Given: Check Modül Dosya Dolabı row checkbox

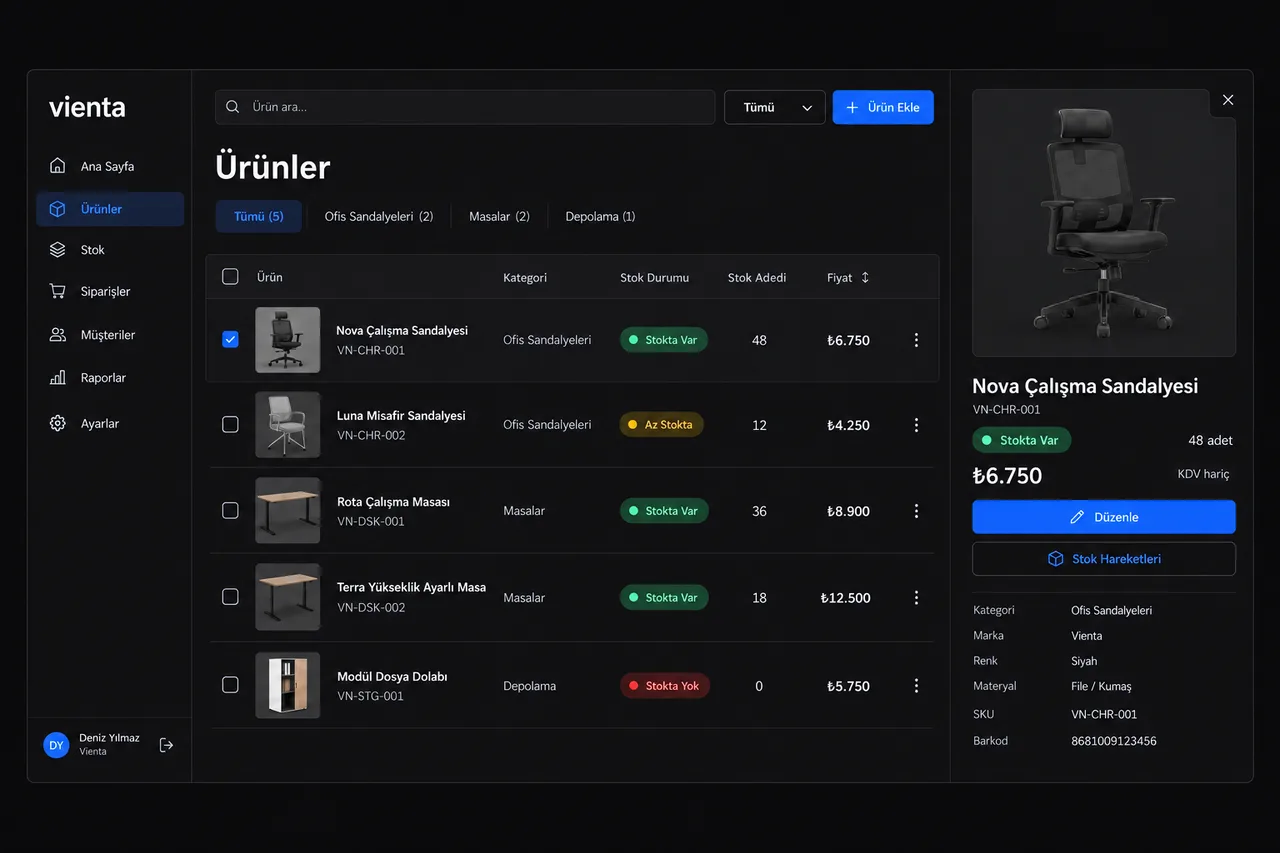Looking at the screenshot, I should (230, 686).
